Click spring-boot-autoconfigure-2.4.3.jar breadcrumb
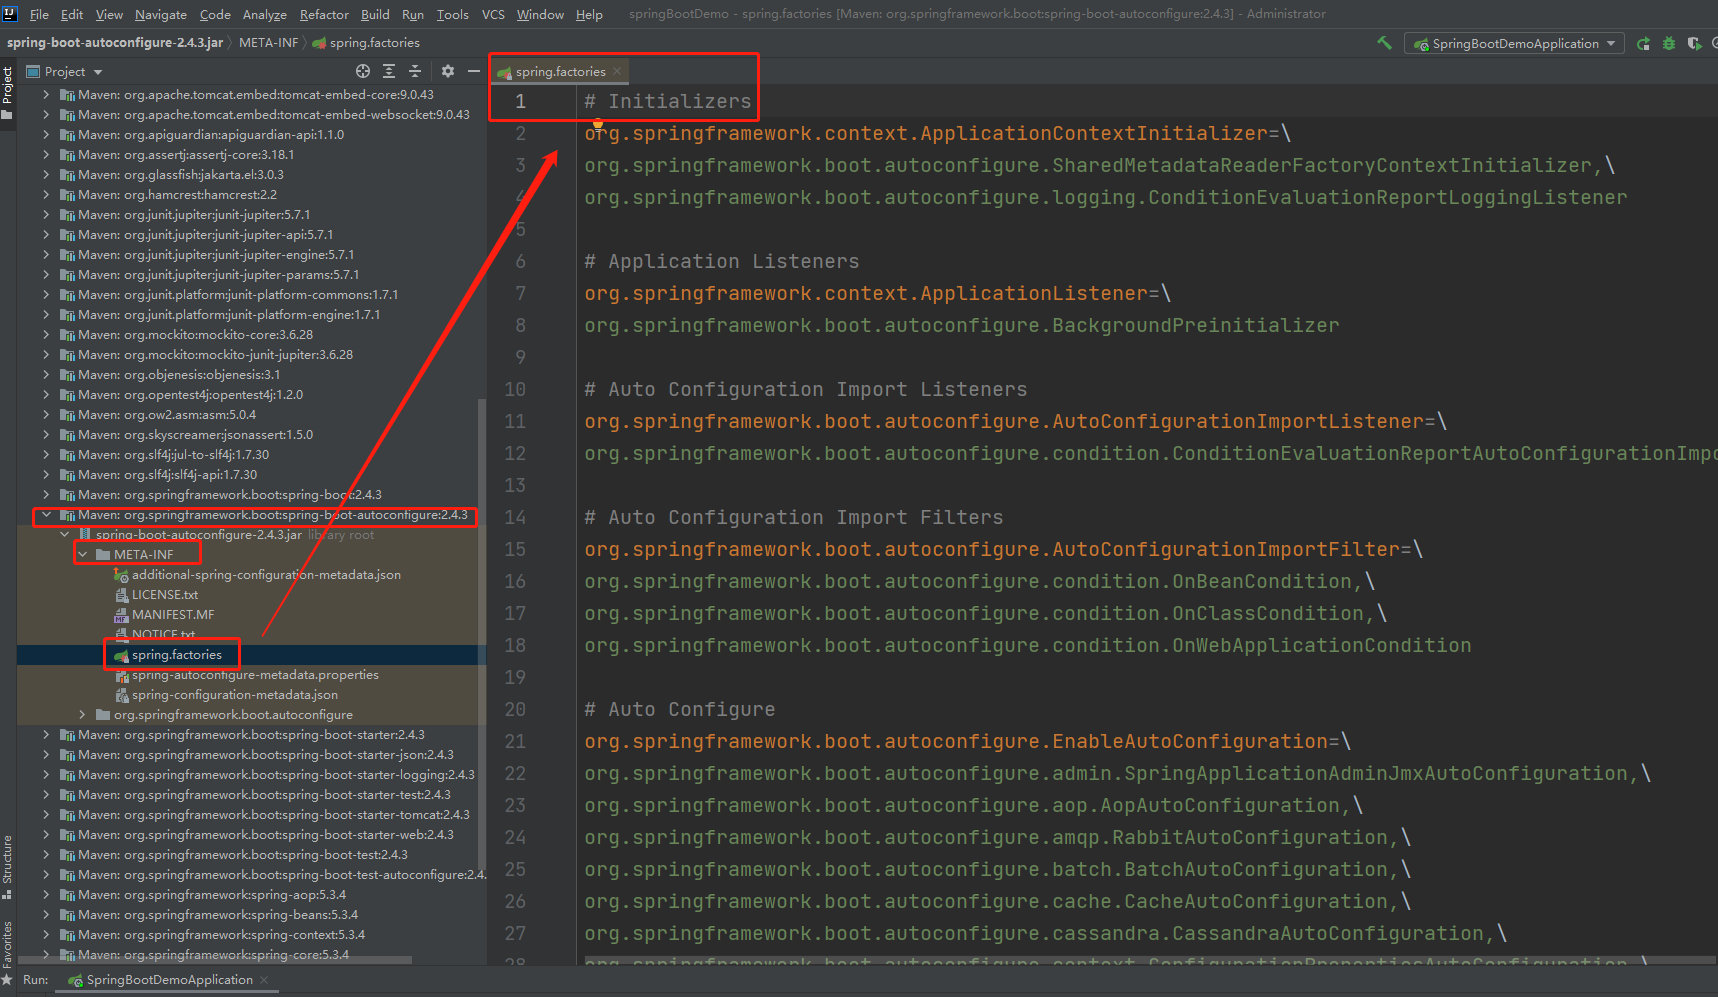This screenshot has width=1718, height=997. pyautogui.click(x=115, y=43)
